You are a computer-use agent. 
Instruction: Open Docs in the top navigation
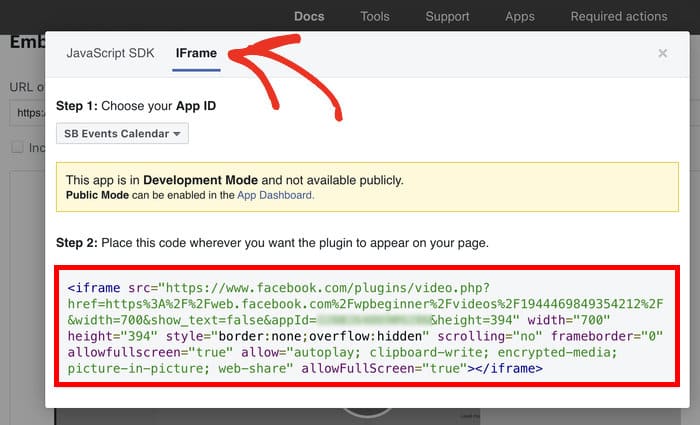coord(309,16)
